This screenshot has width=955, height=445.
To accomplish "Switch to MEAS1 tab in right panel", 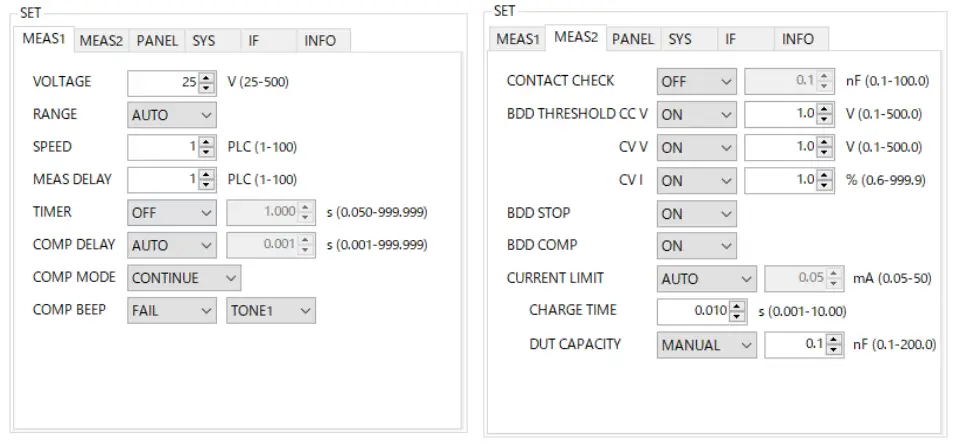I will click(518, 39).
